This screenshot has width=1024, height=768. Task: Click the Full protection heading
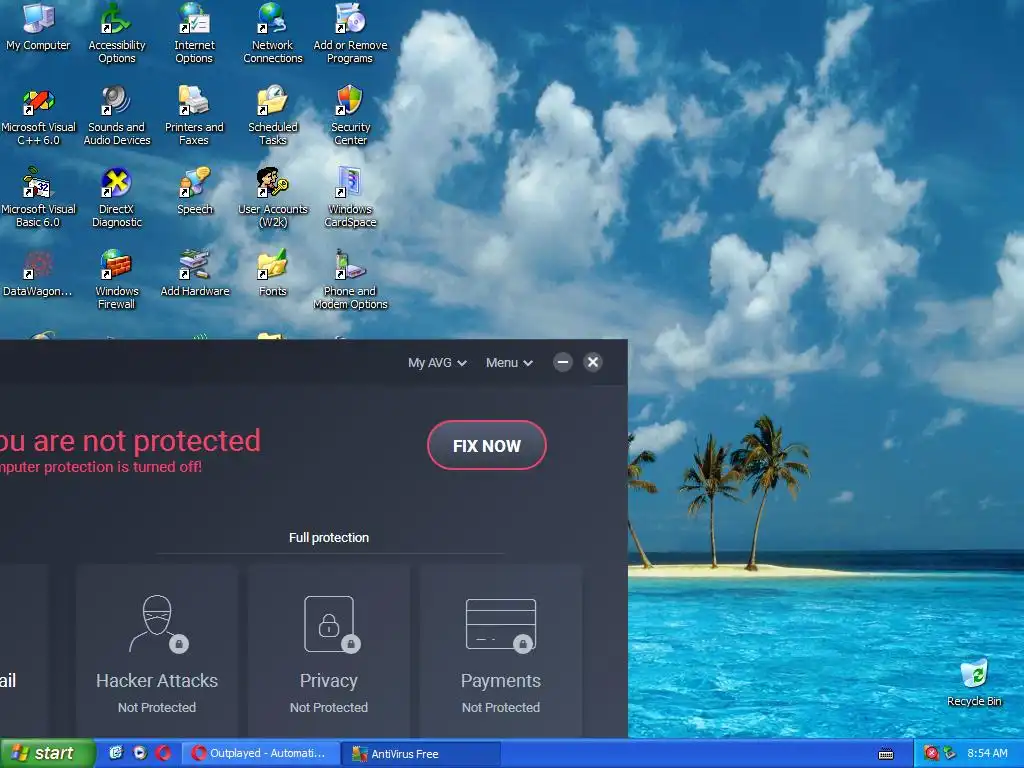click(x=328, y=537)
